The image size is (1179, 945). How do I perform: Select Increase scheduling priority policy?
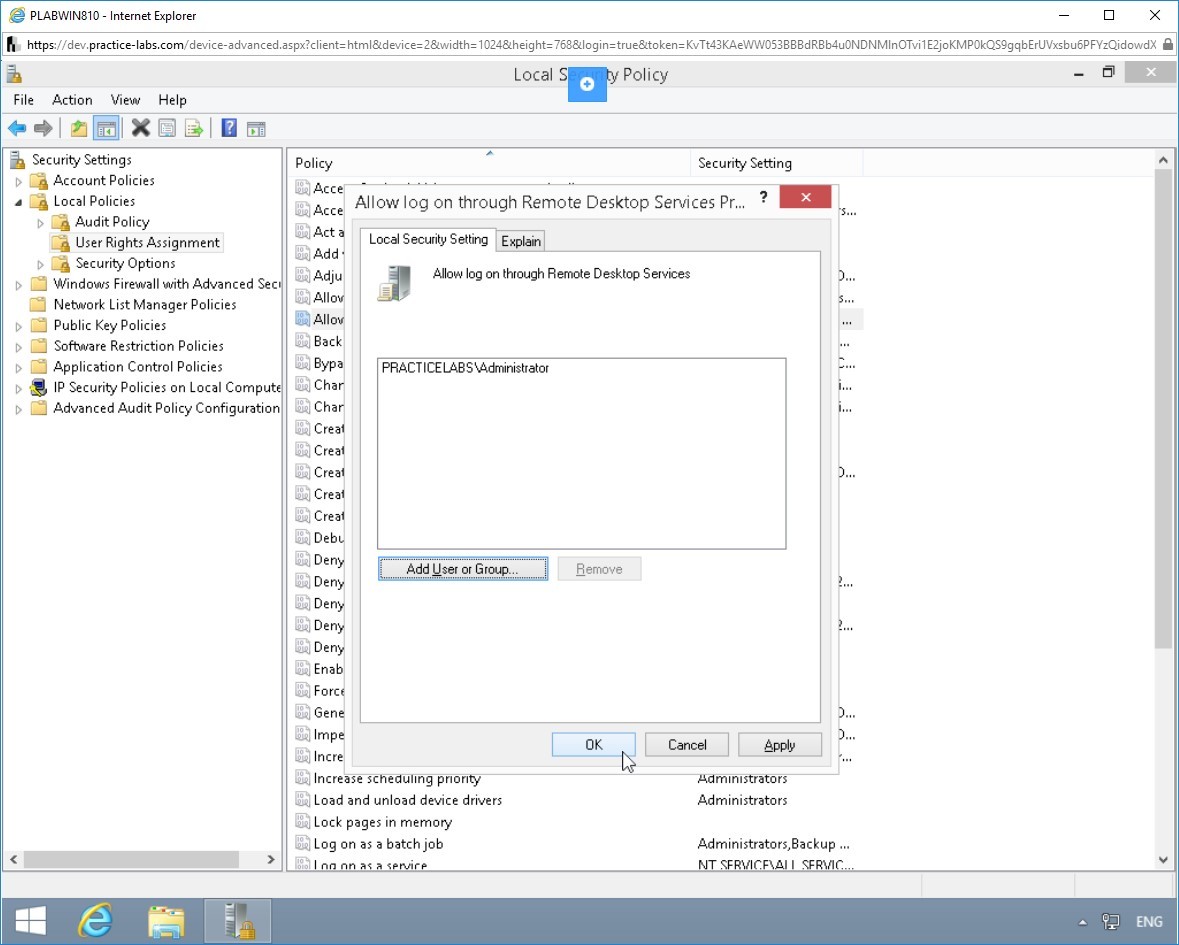point(396,778)
